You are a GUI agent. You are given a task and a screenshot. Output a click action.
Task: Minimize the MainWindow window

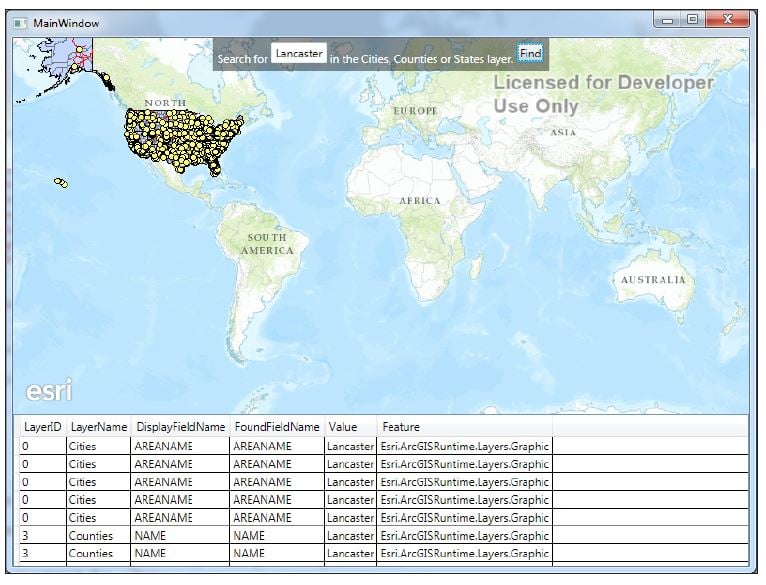click(668, 20)
